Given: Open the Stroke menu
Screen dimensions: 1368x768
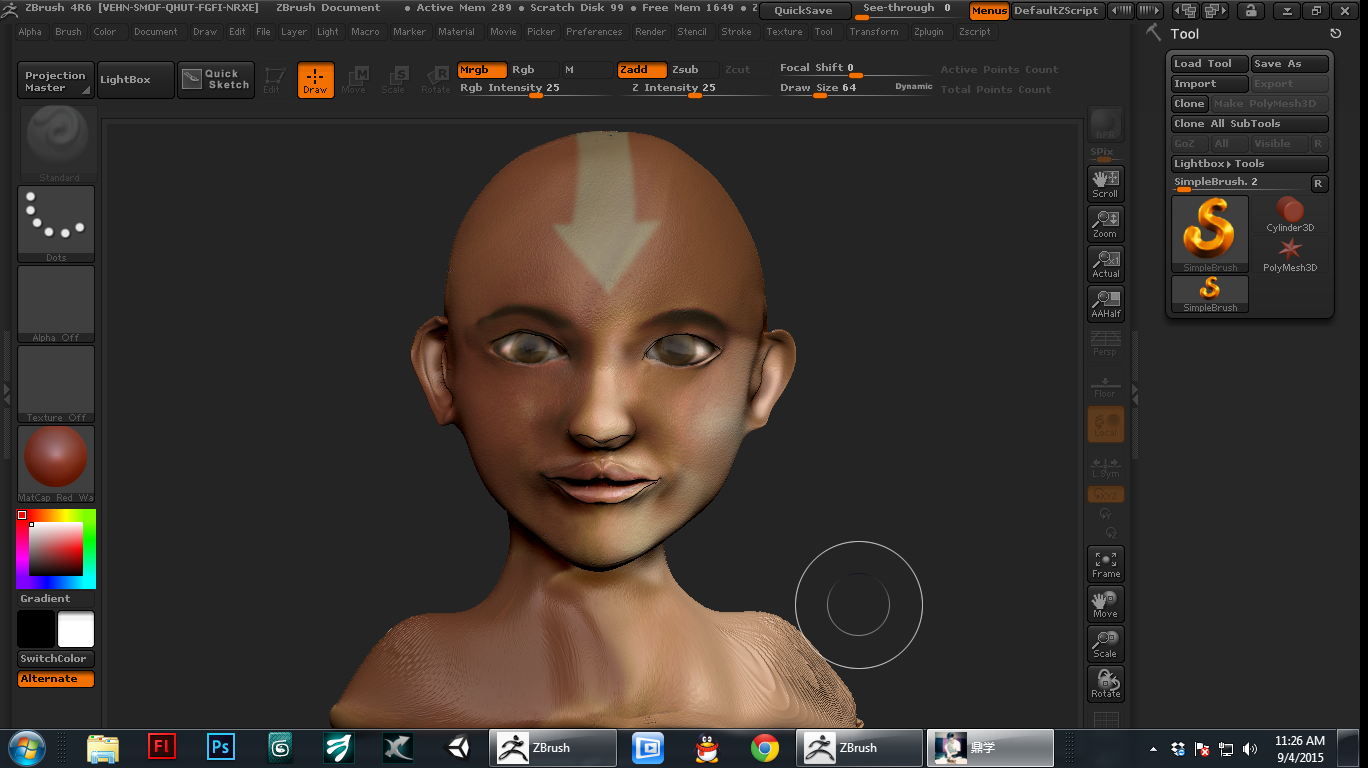Looking at the screenshot, I should pos(737,32).
